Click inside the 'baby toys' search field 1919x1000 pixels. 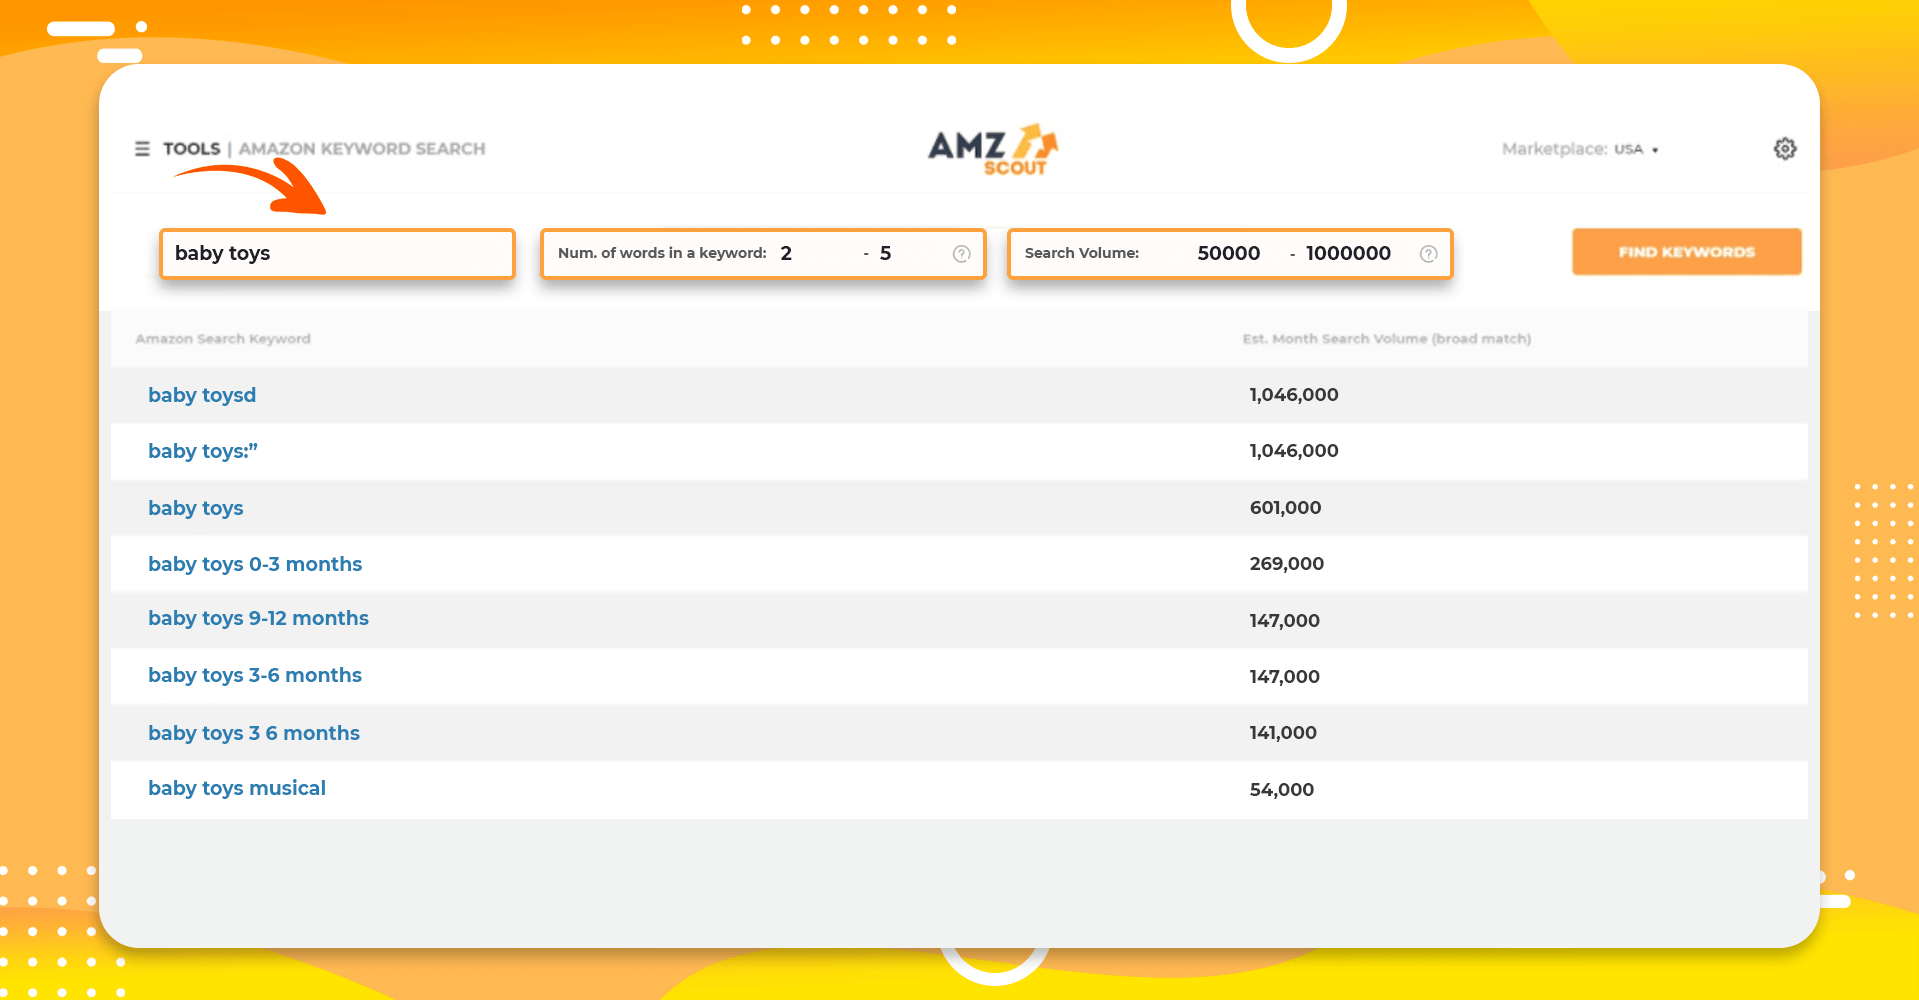tap(337, 253)
